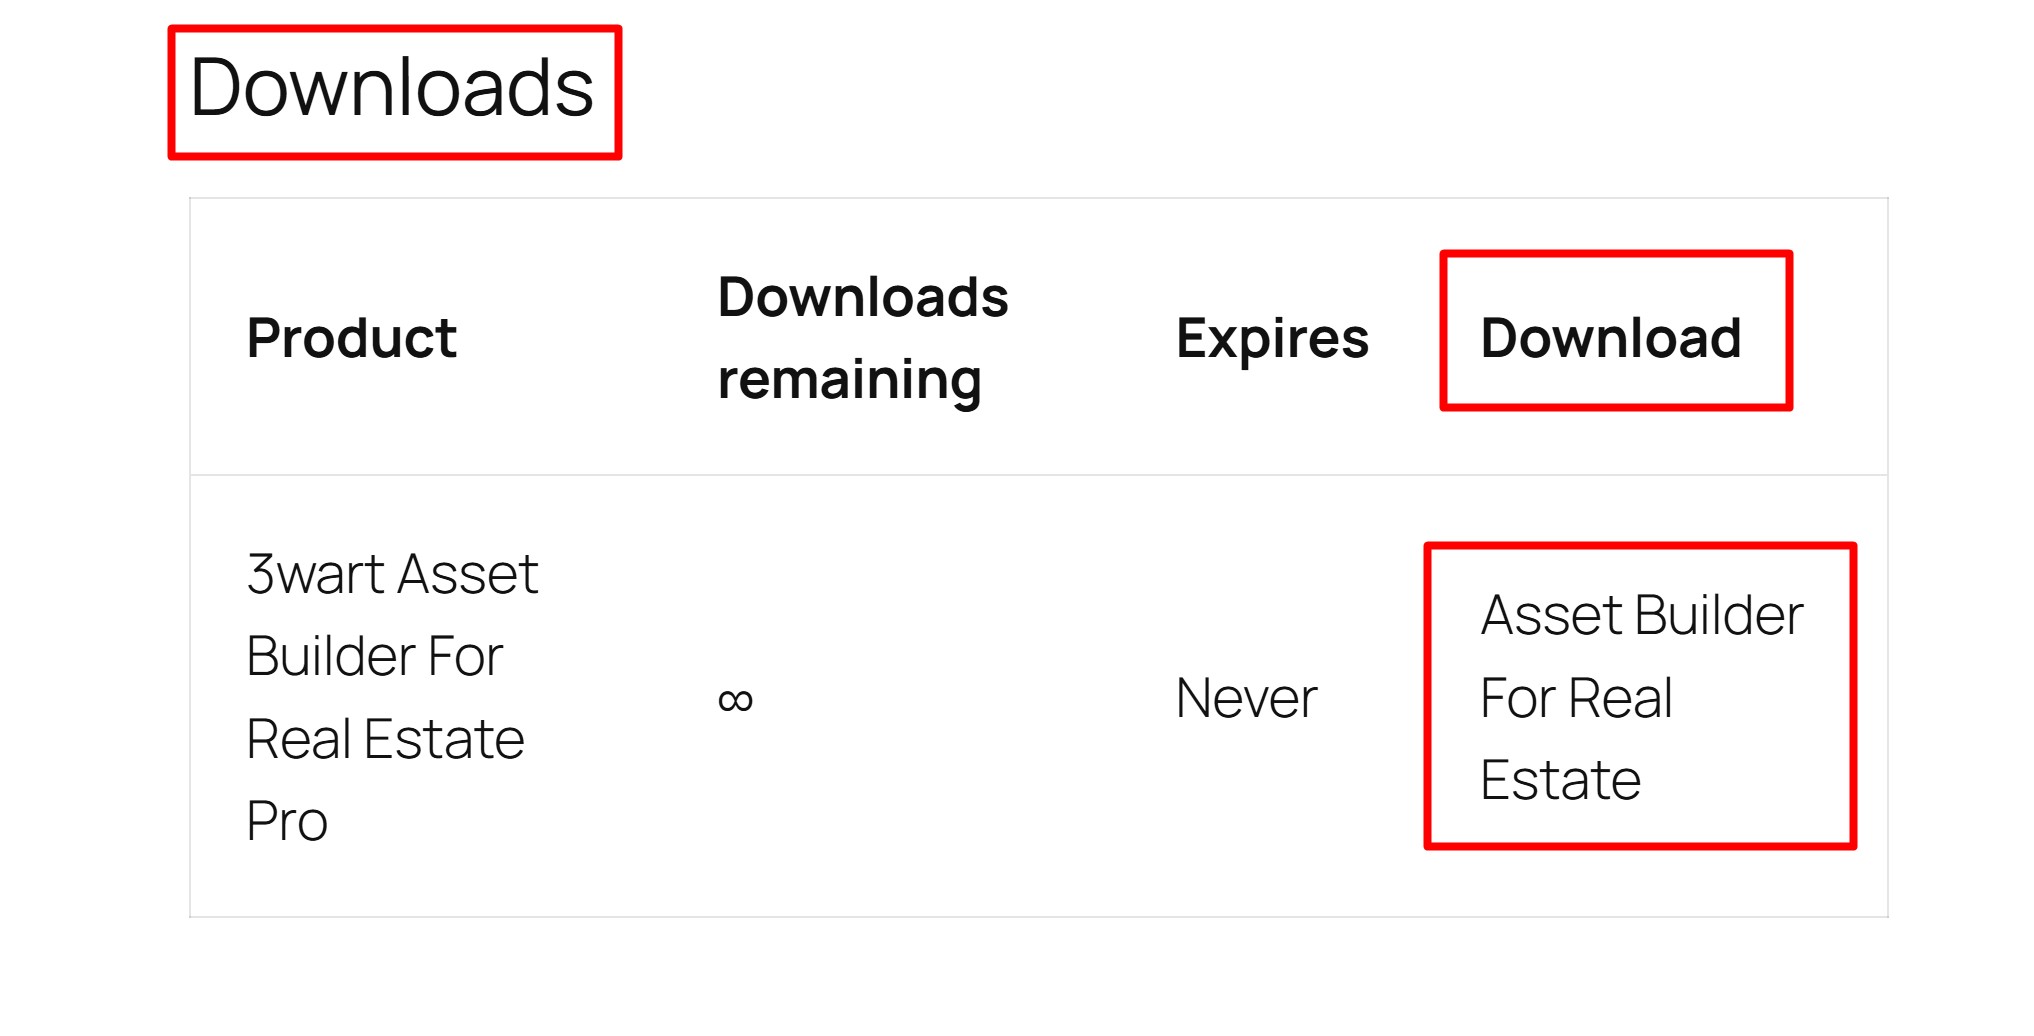Click the Downloads remaining column header

(863, 337)
